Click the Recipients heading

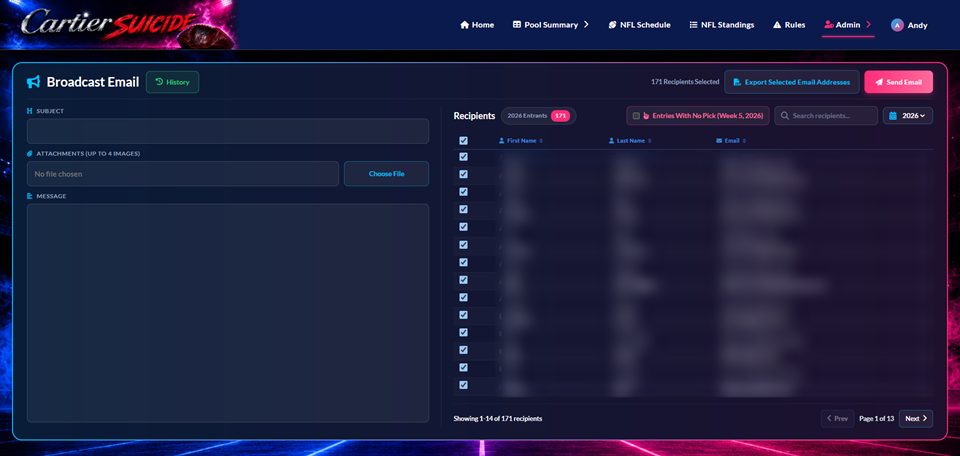pyautogui.click(x=474, y=116)
